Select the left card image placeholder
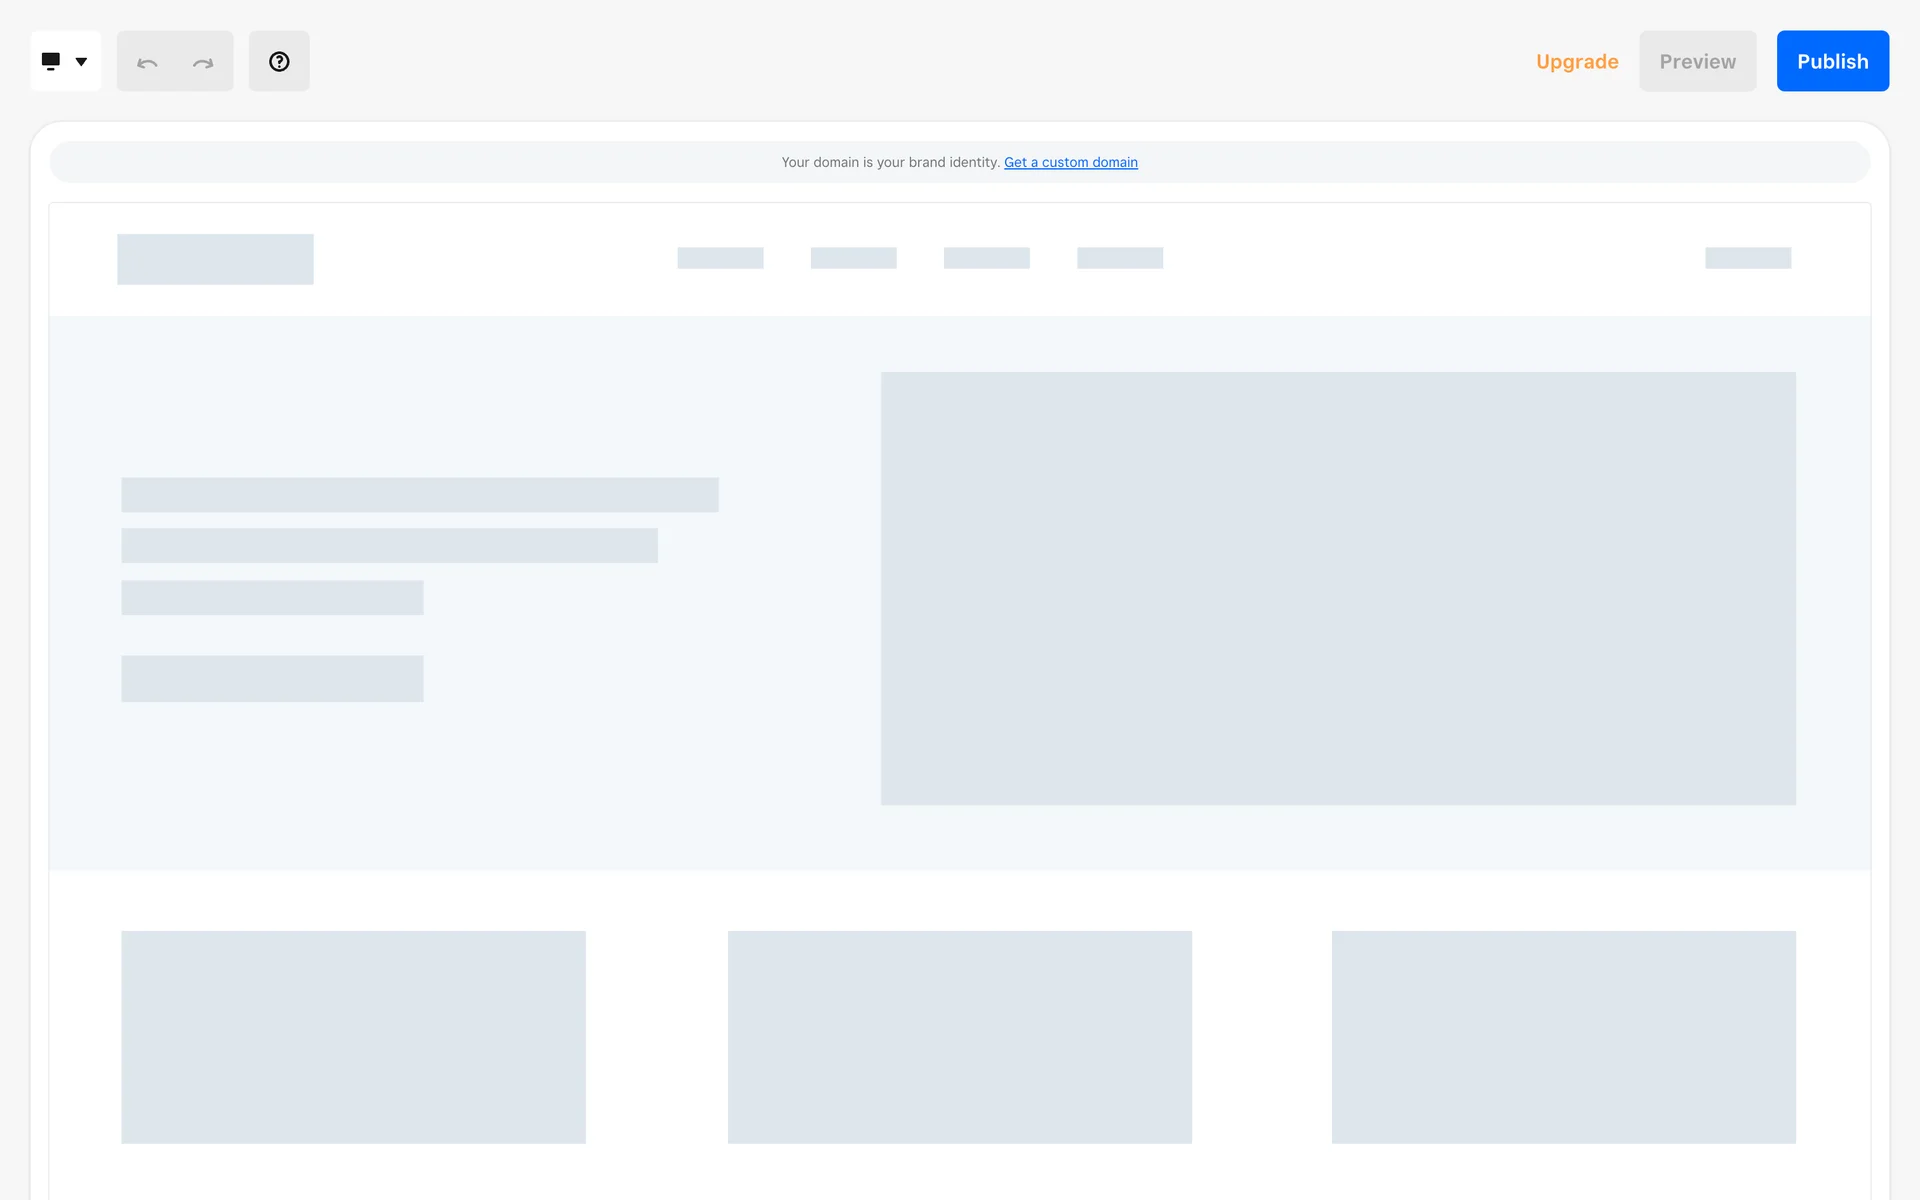Viewport: 1920px width, 1200px height. 353,1037
